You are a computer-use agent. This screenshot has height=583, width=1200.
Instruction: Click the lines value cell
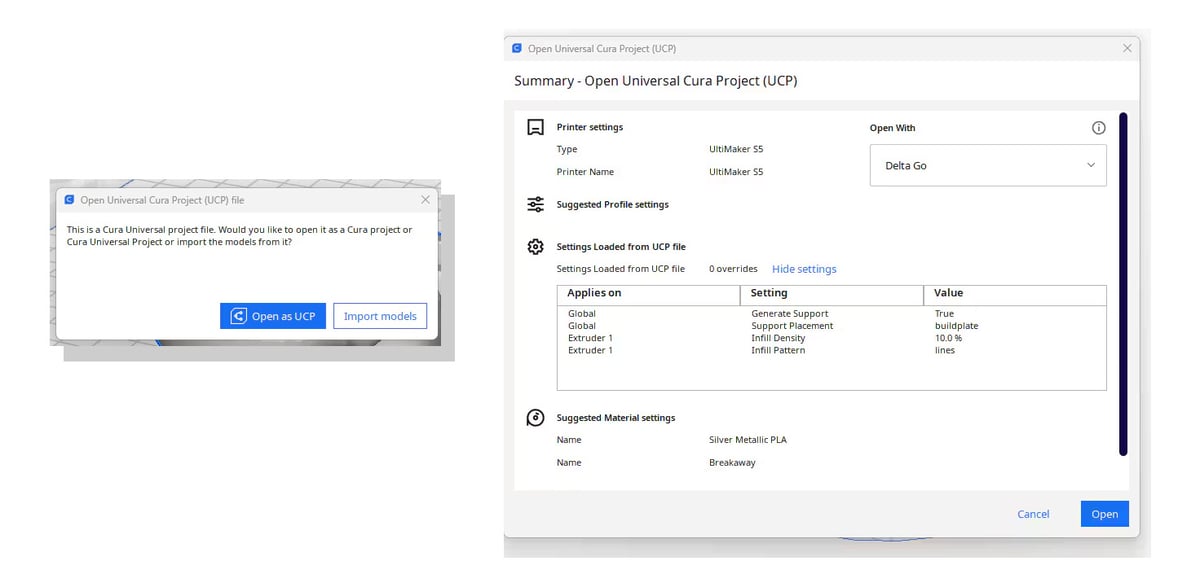tap(944, 350)
